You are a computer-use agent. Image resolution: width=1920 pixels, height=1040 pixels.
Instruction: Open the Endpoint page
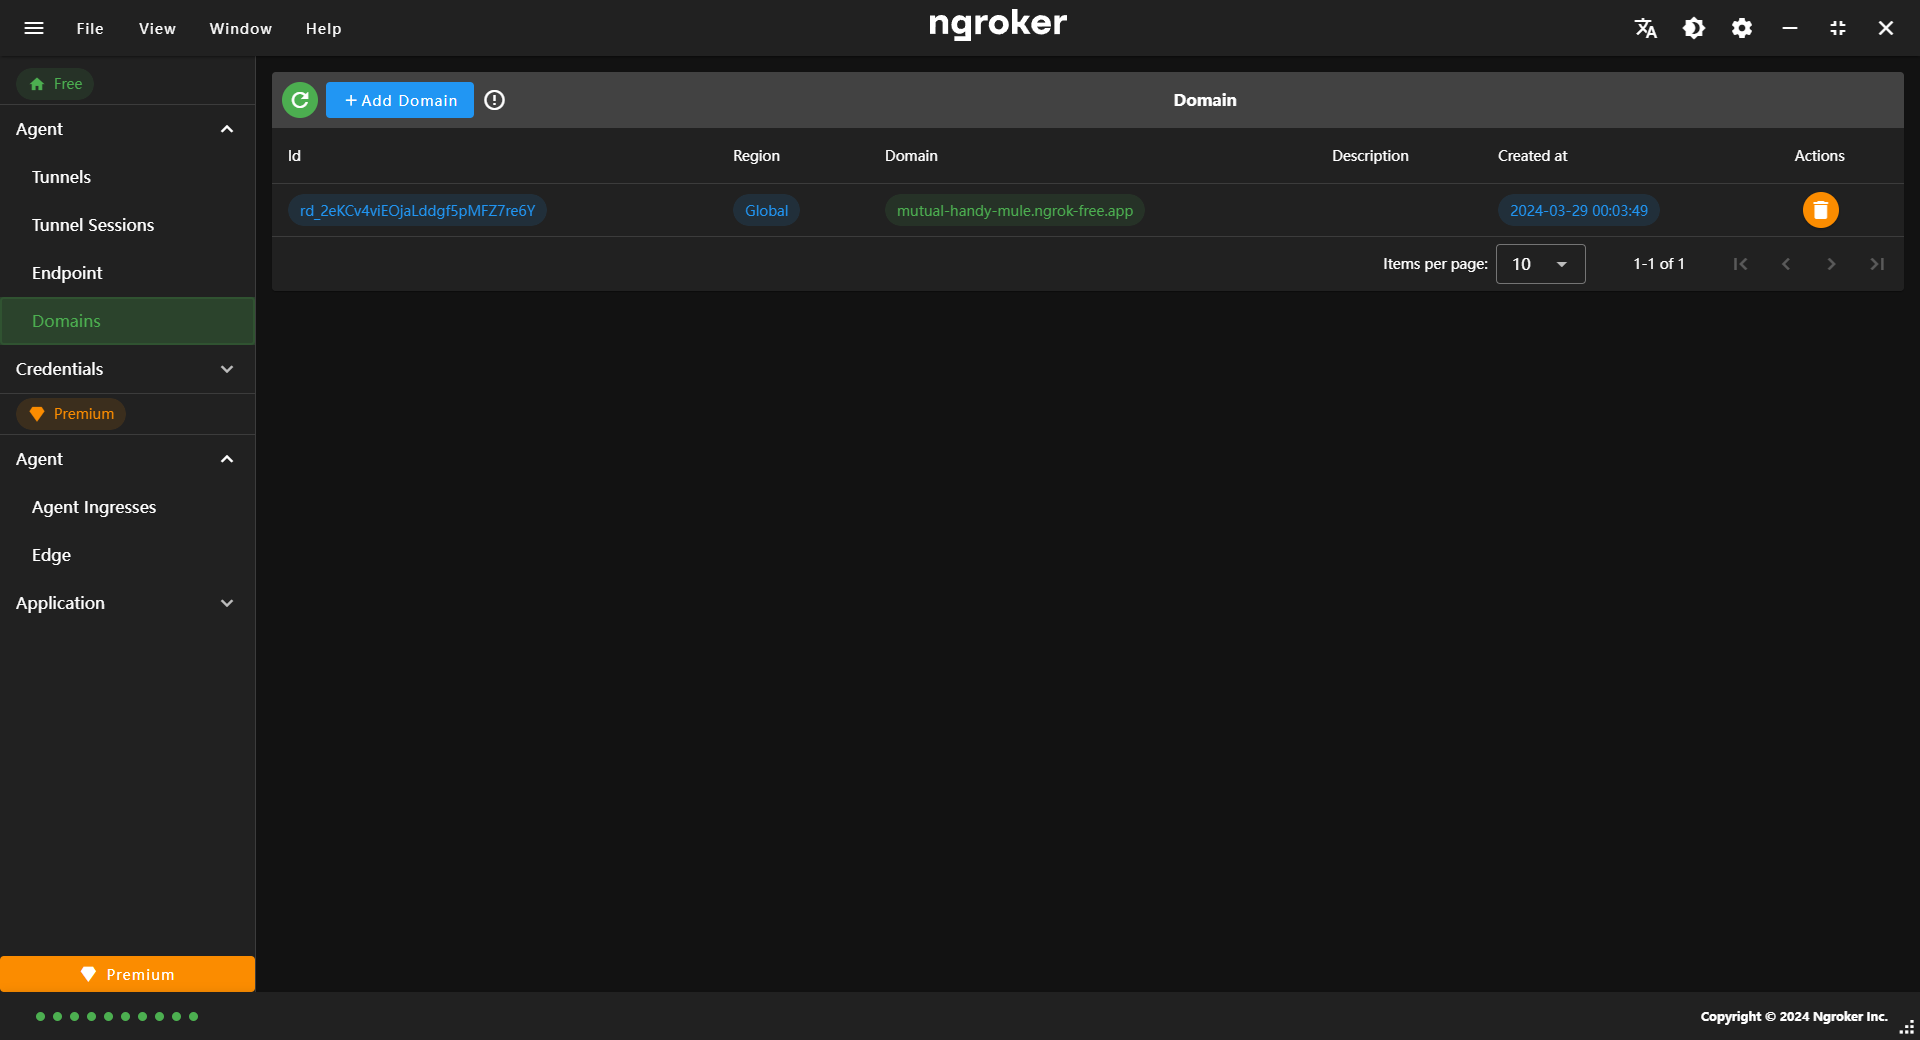127,273
